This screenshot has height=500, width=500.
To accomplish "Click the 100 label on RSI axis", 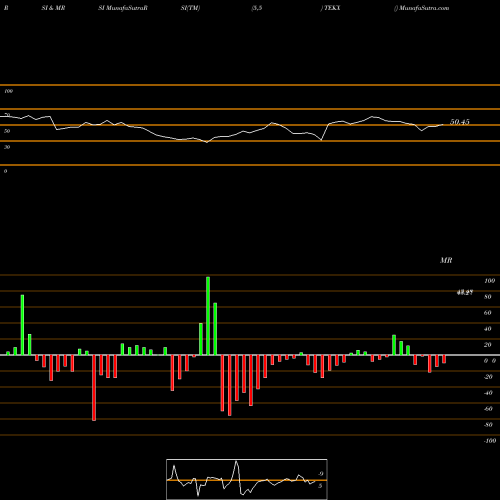I will (x=8, y=91).
